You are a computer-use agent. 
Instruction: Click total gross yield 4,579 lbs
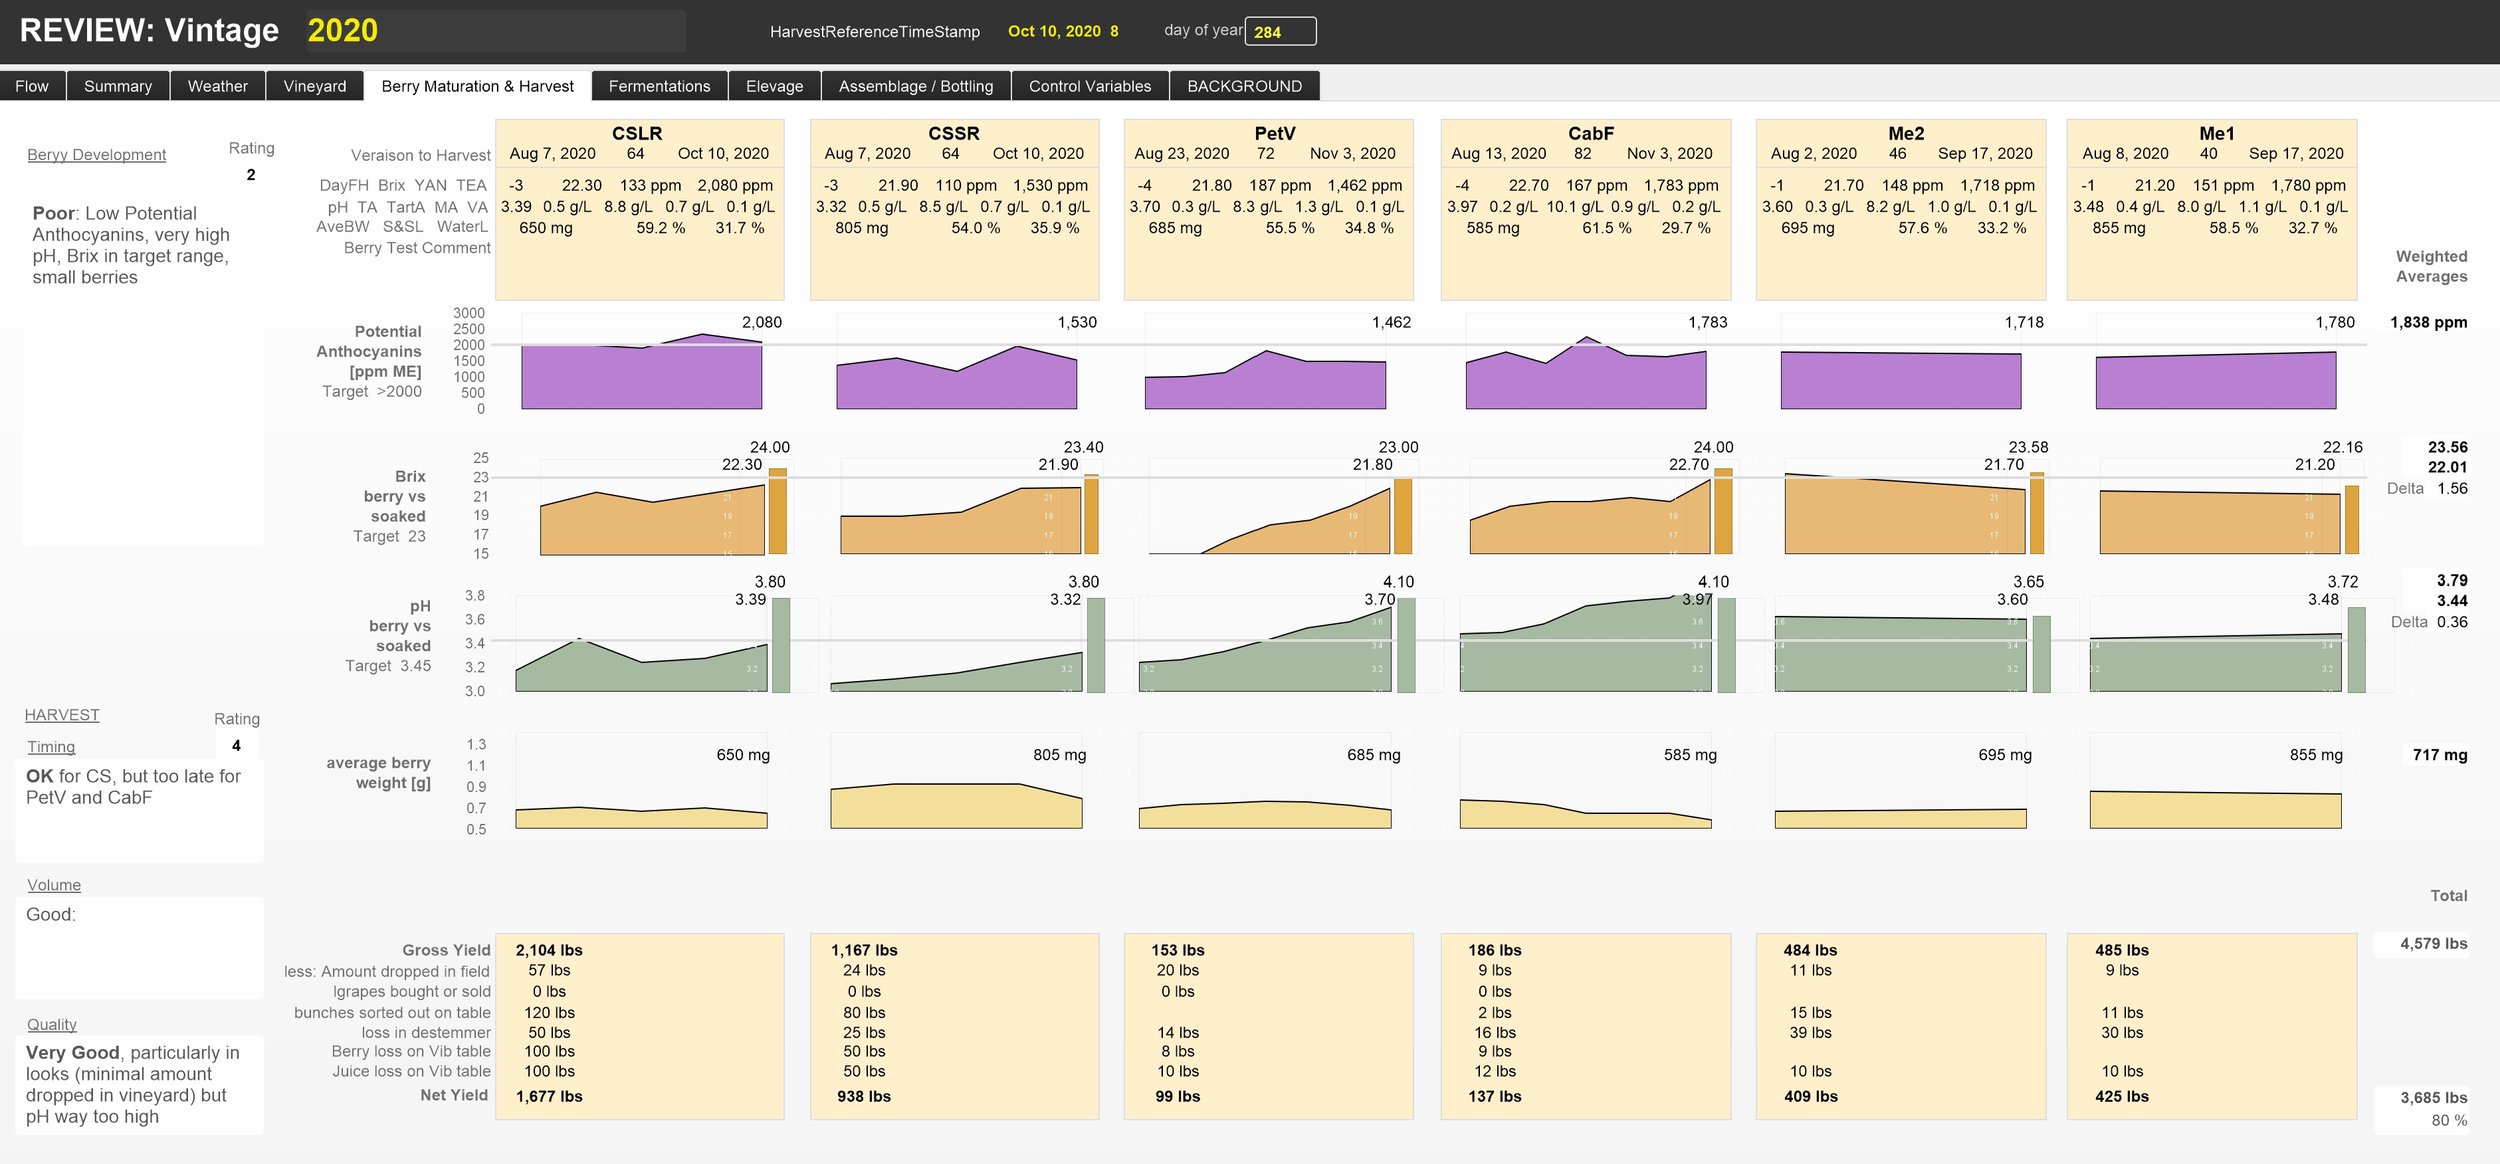tap(2433, 943)
